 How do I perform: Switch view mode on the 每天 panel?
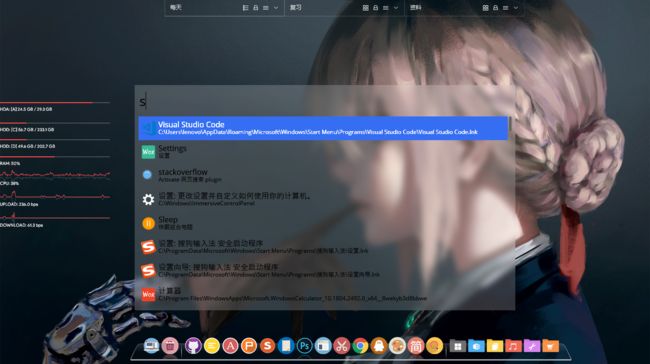pos(245,8)
